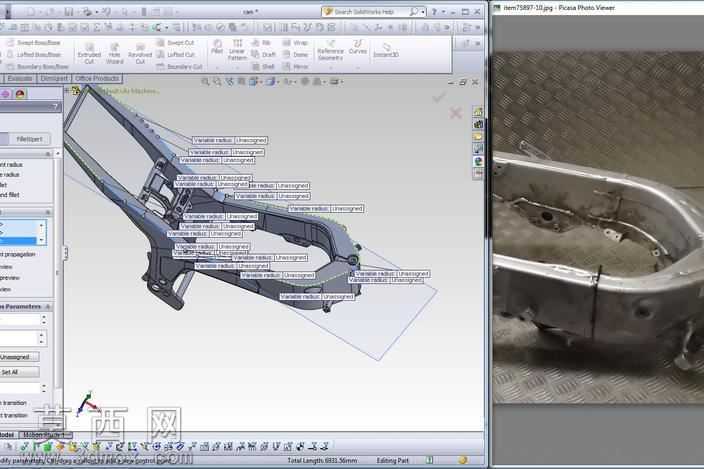The width and height of the screenshot is (704, 469).
Task: Select Lofted Boss/Base command
Action: [34, 54]
